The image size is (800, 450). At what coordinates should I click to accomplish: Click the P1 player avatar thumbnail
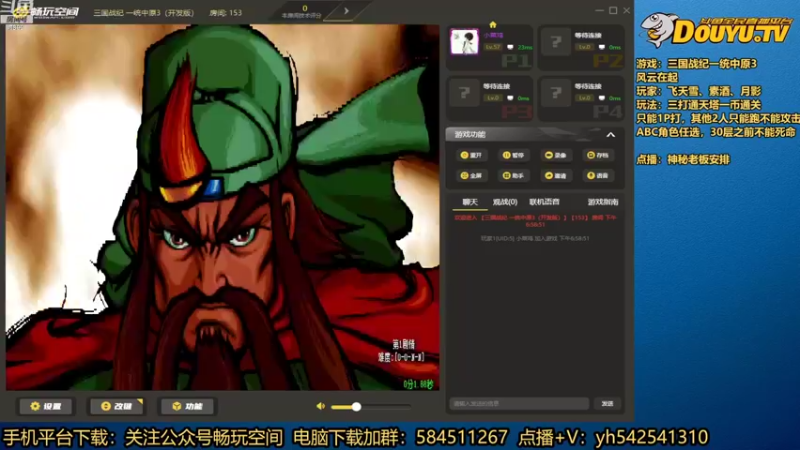pyautogui.click(x=464, y=42)
